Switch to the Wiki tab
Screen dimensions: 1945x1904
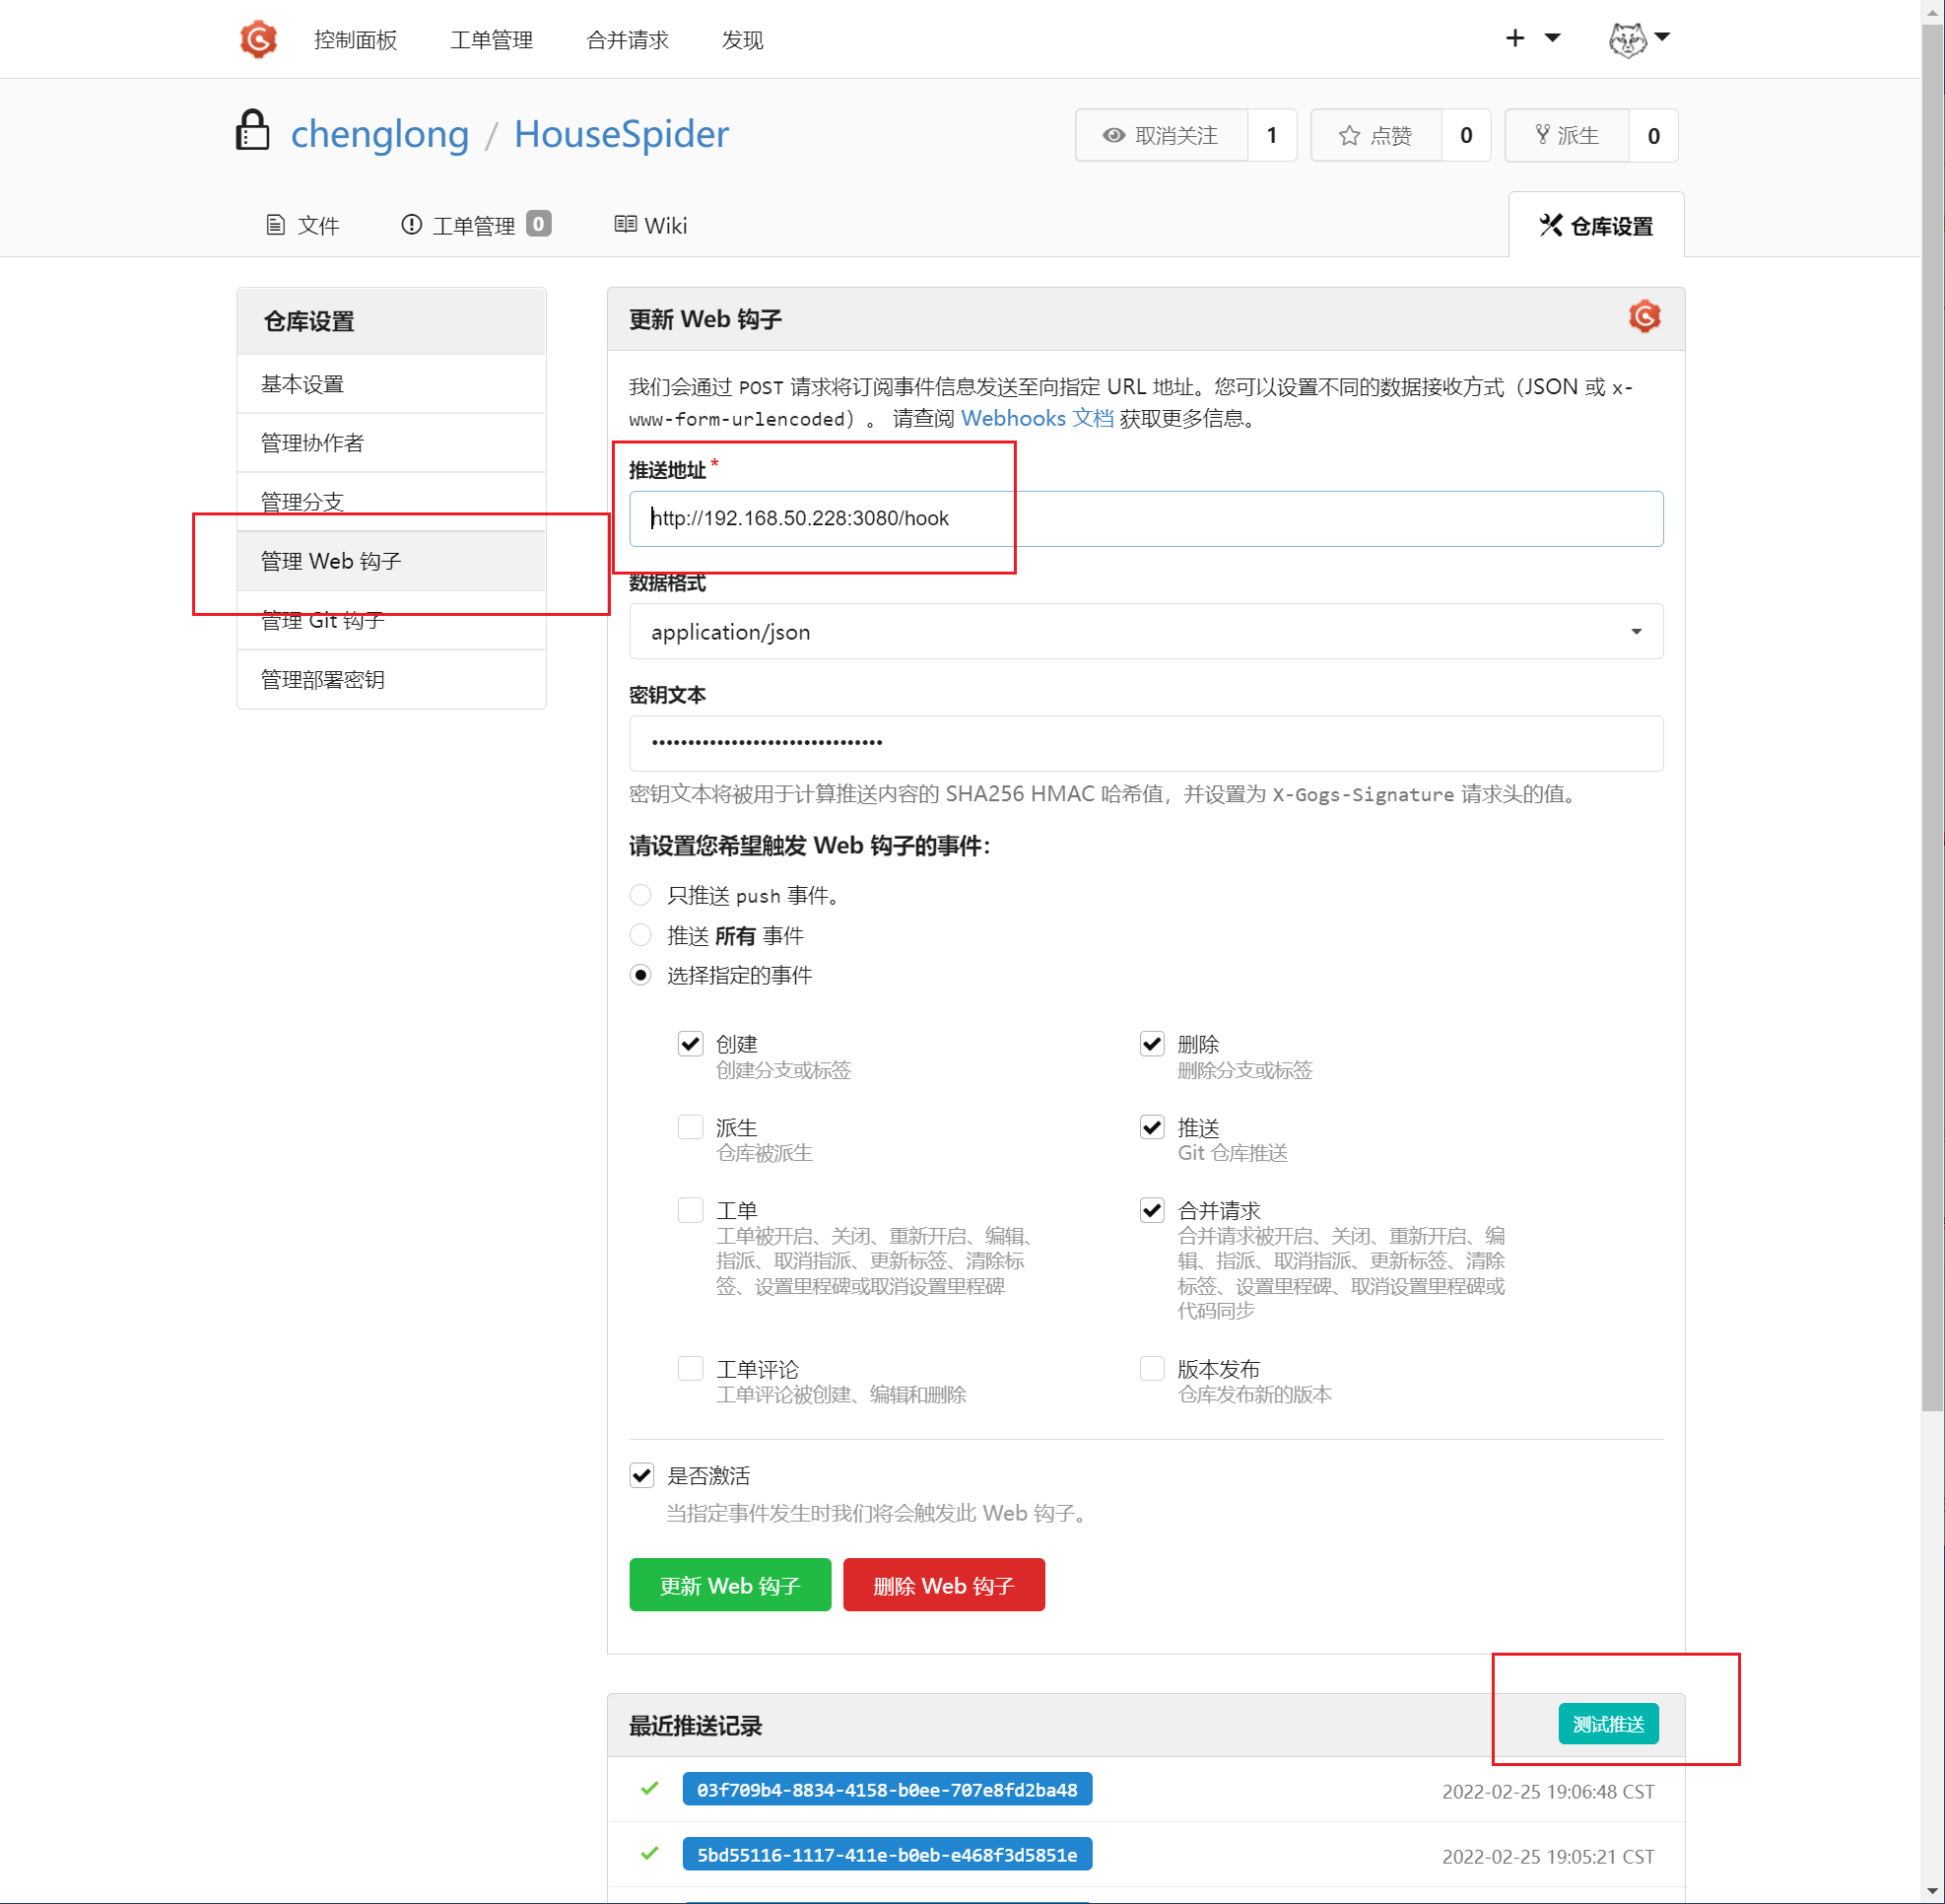(x=651, y=225)
